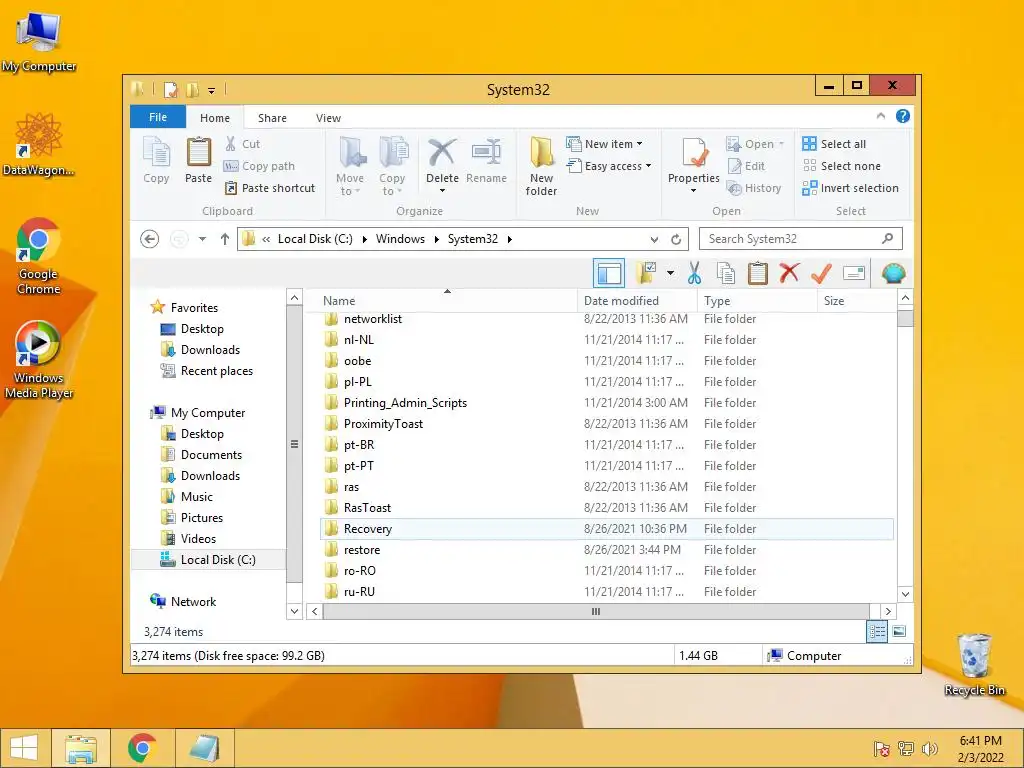Click the Open button in ribbon

point(755,144)
